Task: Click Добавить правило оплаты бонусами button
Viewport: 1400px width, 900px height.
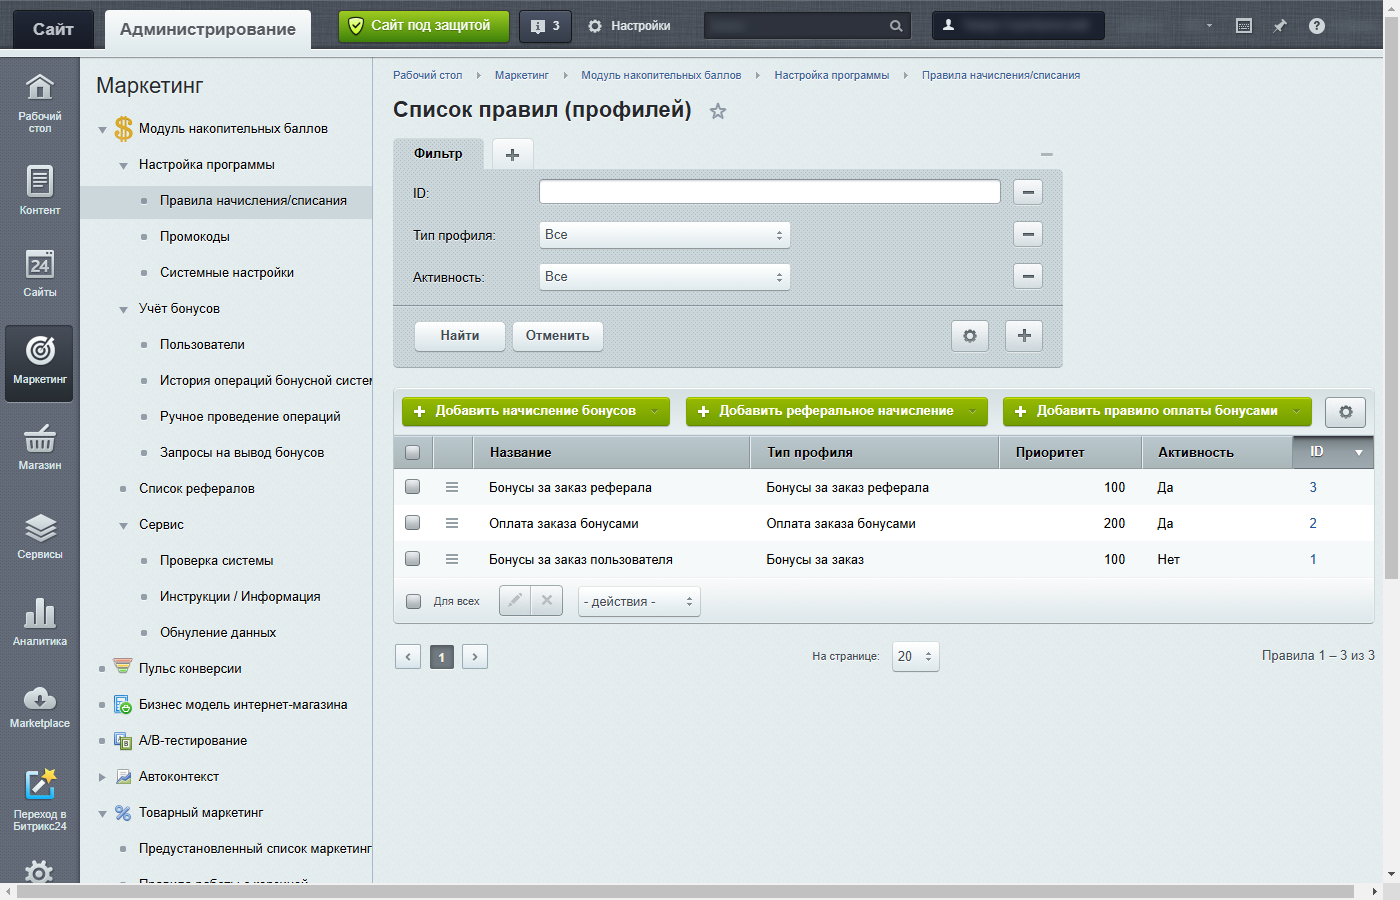Action: 1157,411
